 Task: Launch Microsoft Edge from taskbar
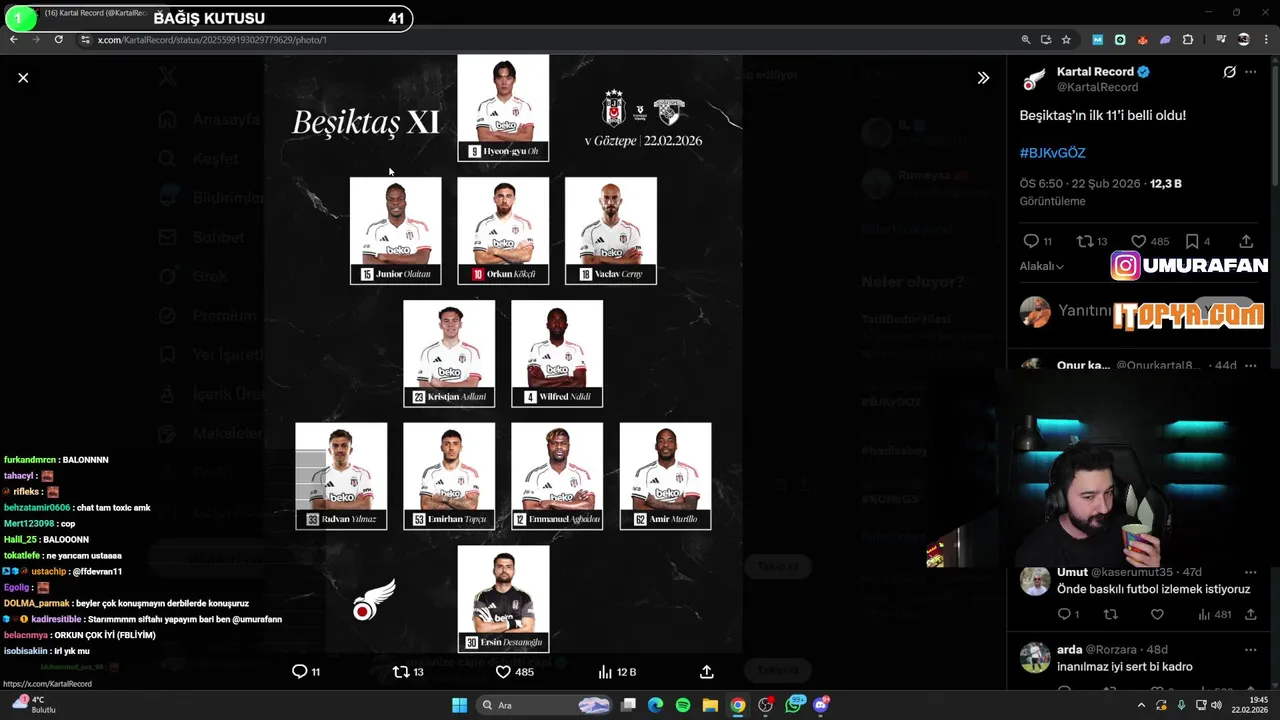tap(655, 705)
